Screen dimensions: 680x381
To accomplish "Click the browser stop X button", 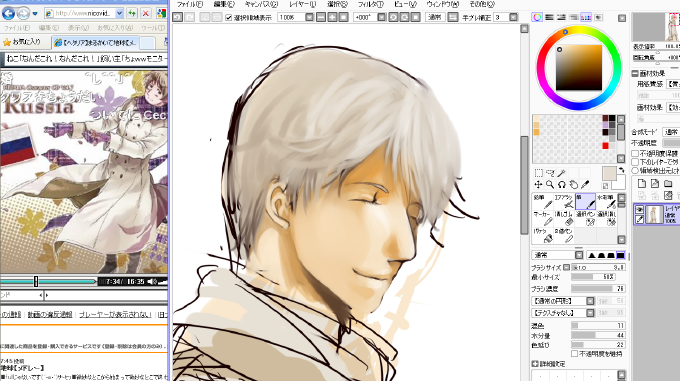I will (x=145, y=13).
